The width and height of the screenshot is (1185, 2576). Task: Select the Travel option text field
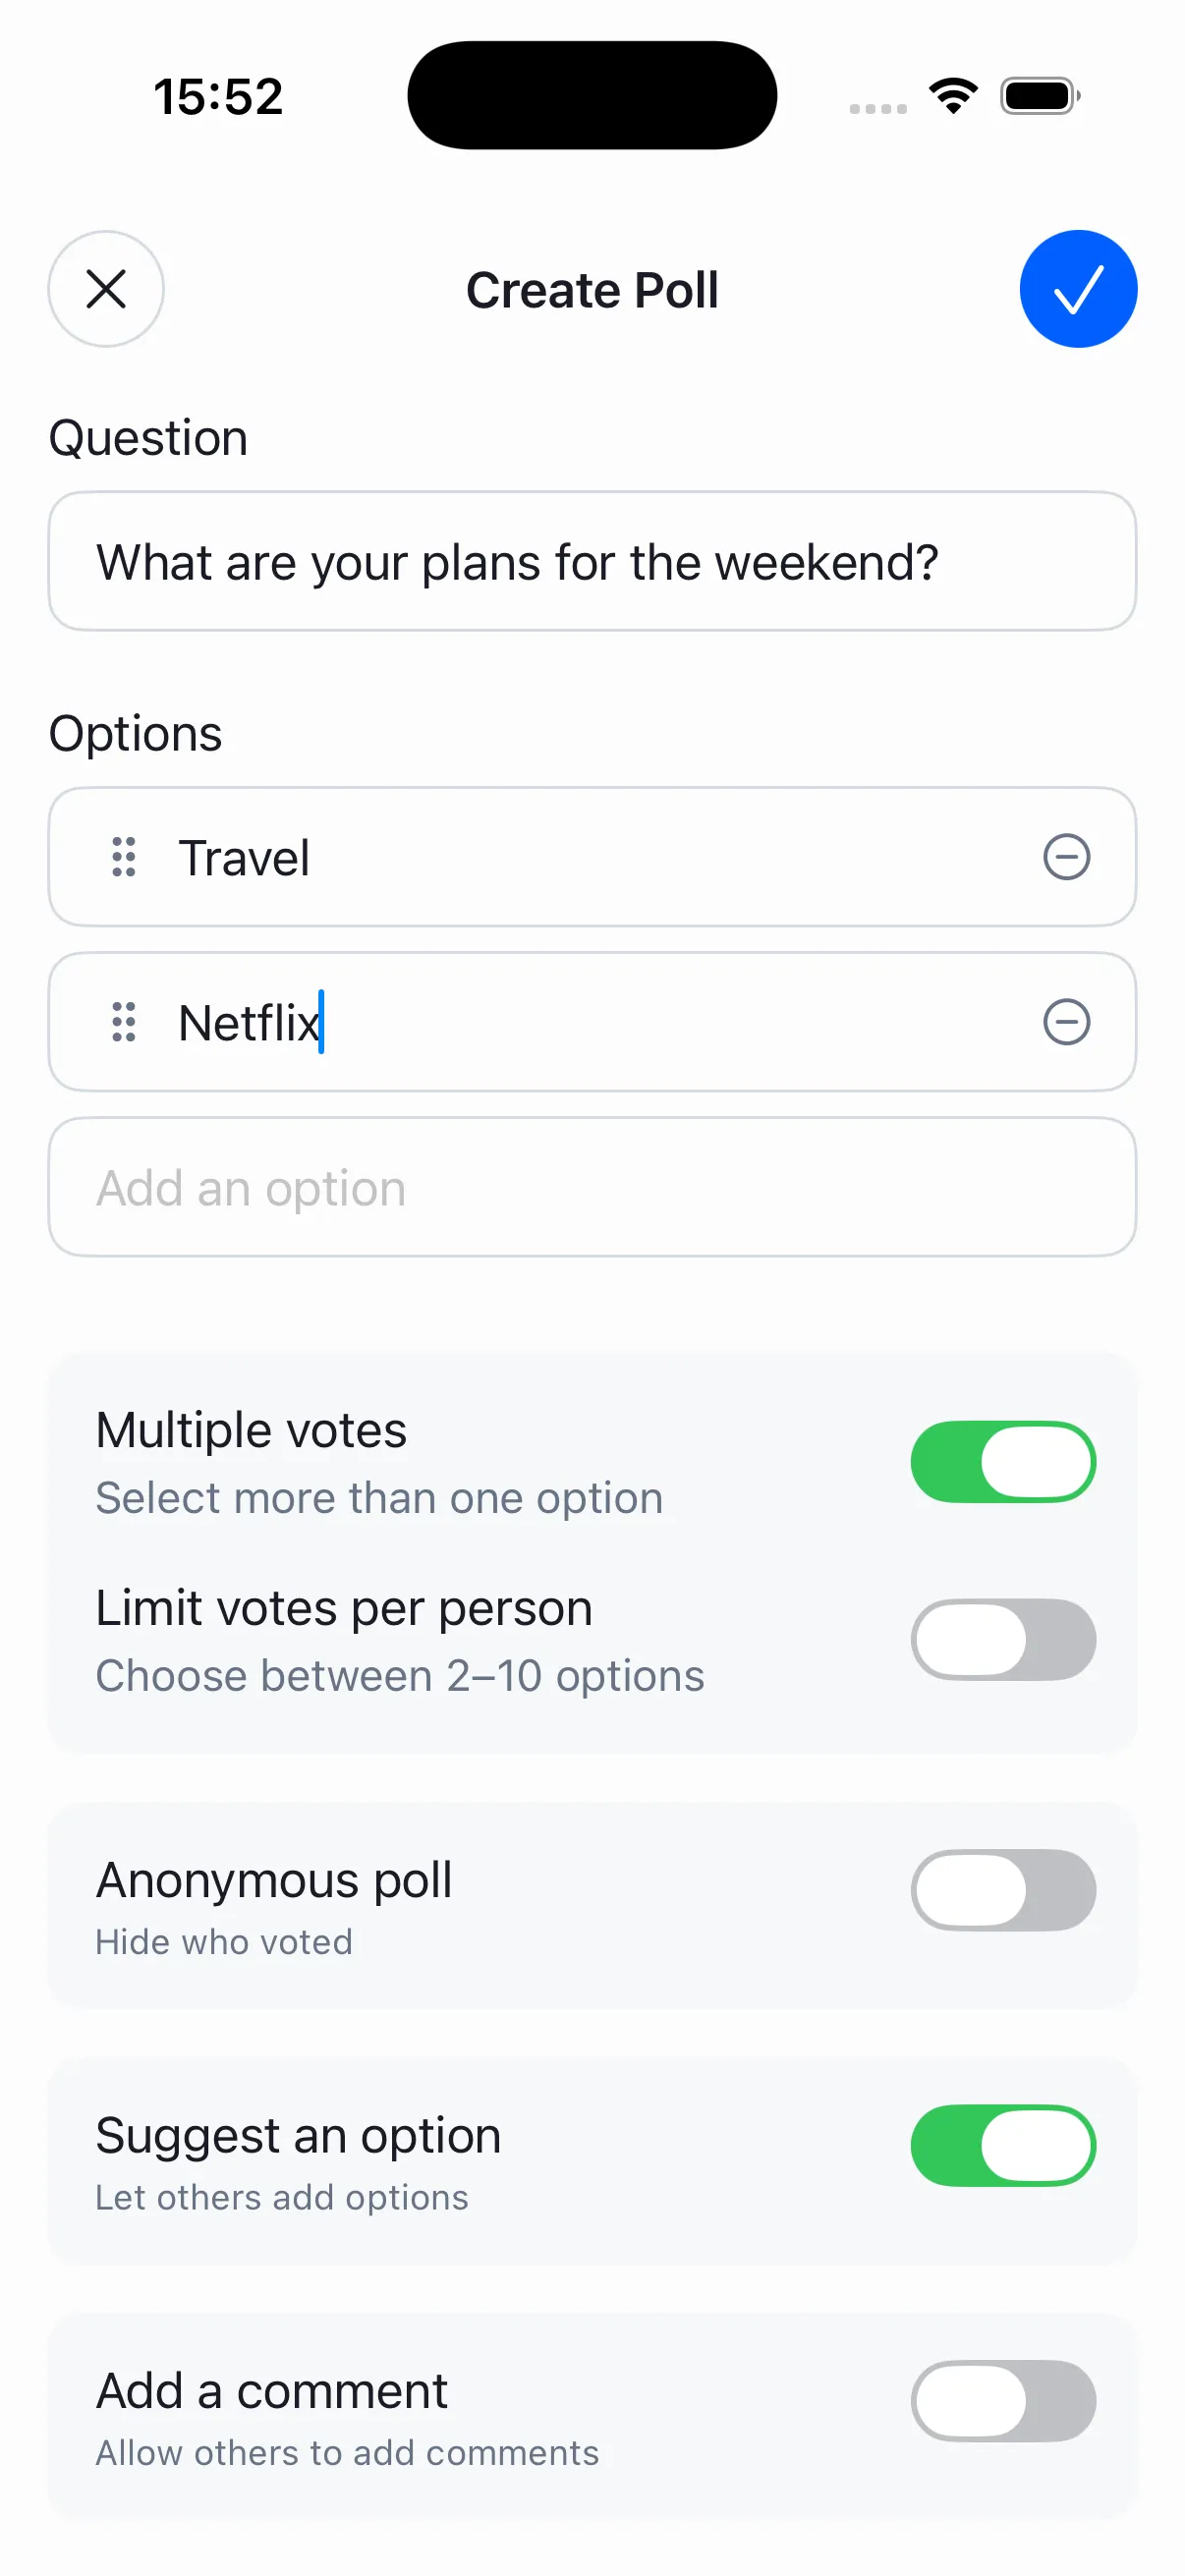500,857
